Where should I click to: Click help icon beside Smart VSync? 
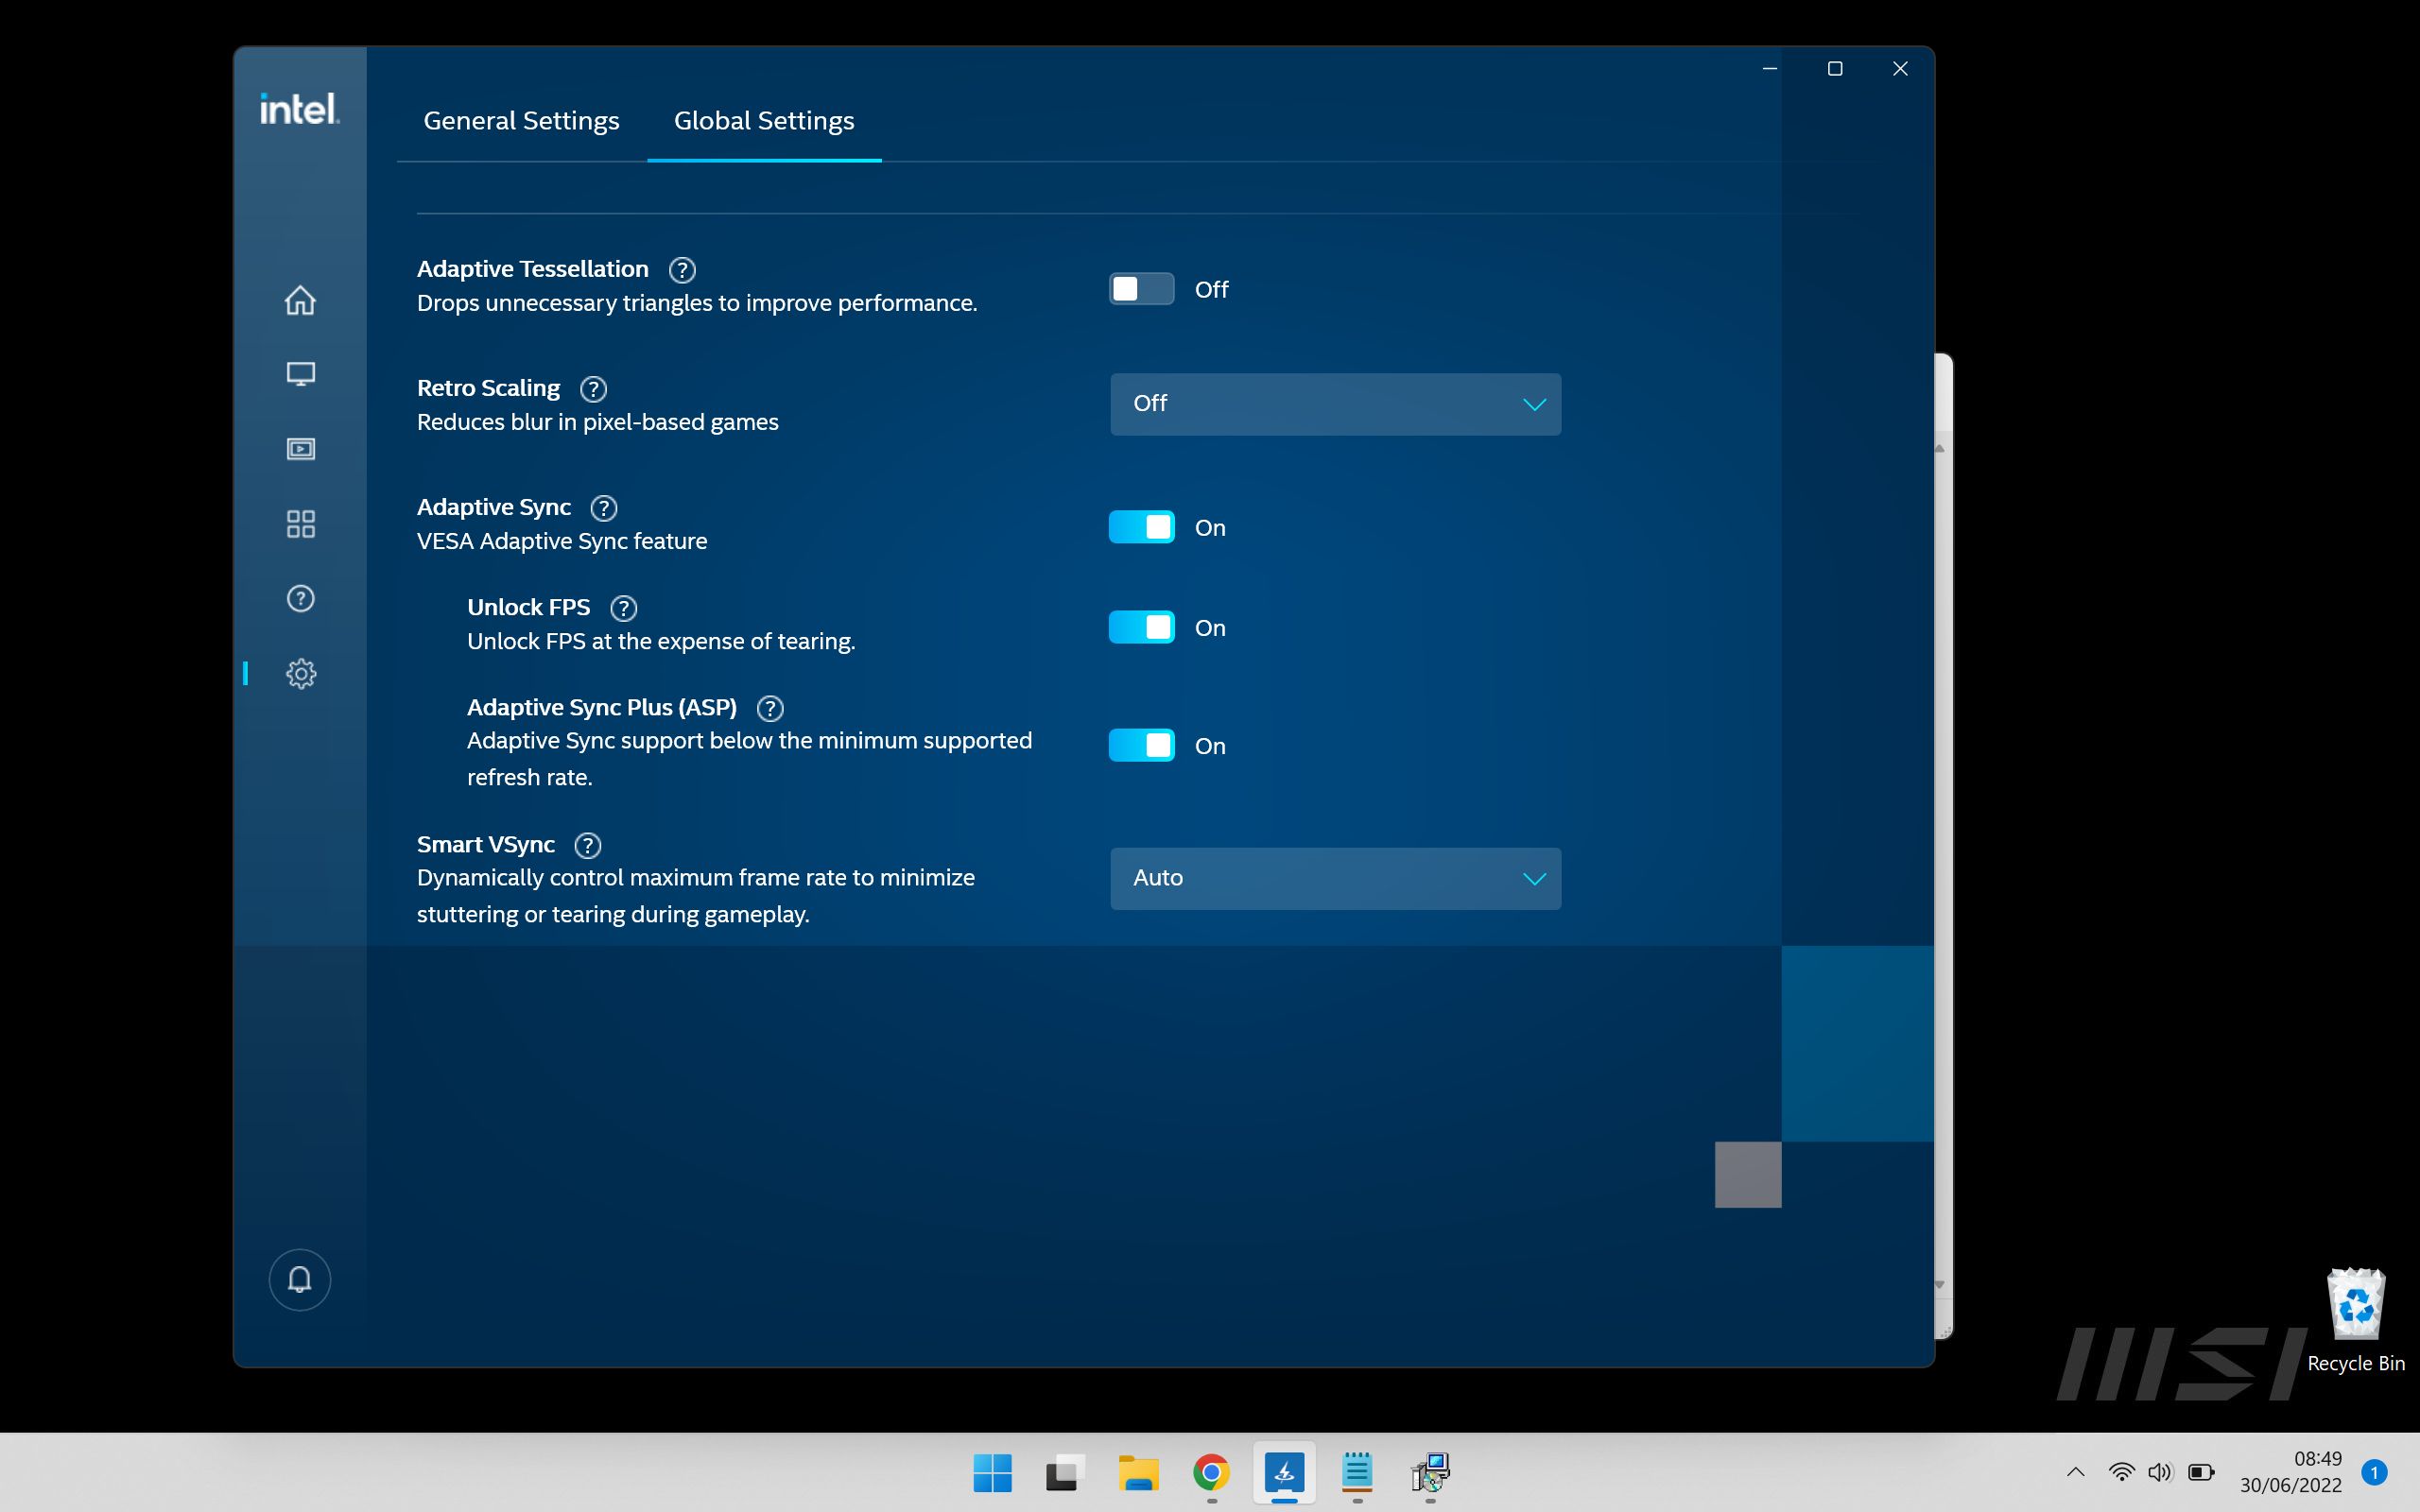click(588, 845)
